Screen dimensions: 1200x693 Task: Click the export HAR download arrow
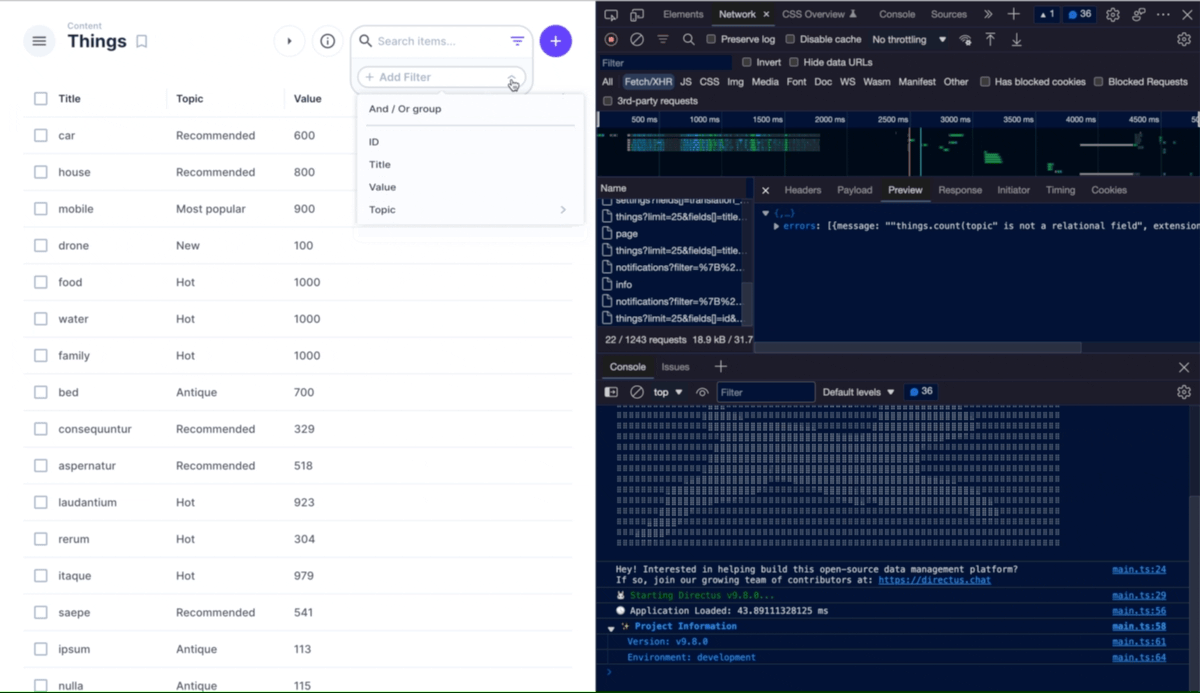(1016, 39)
